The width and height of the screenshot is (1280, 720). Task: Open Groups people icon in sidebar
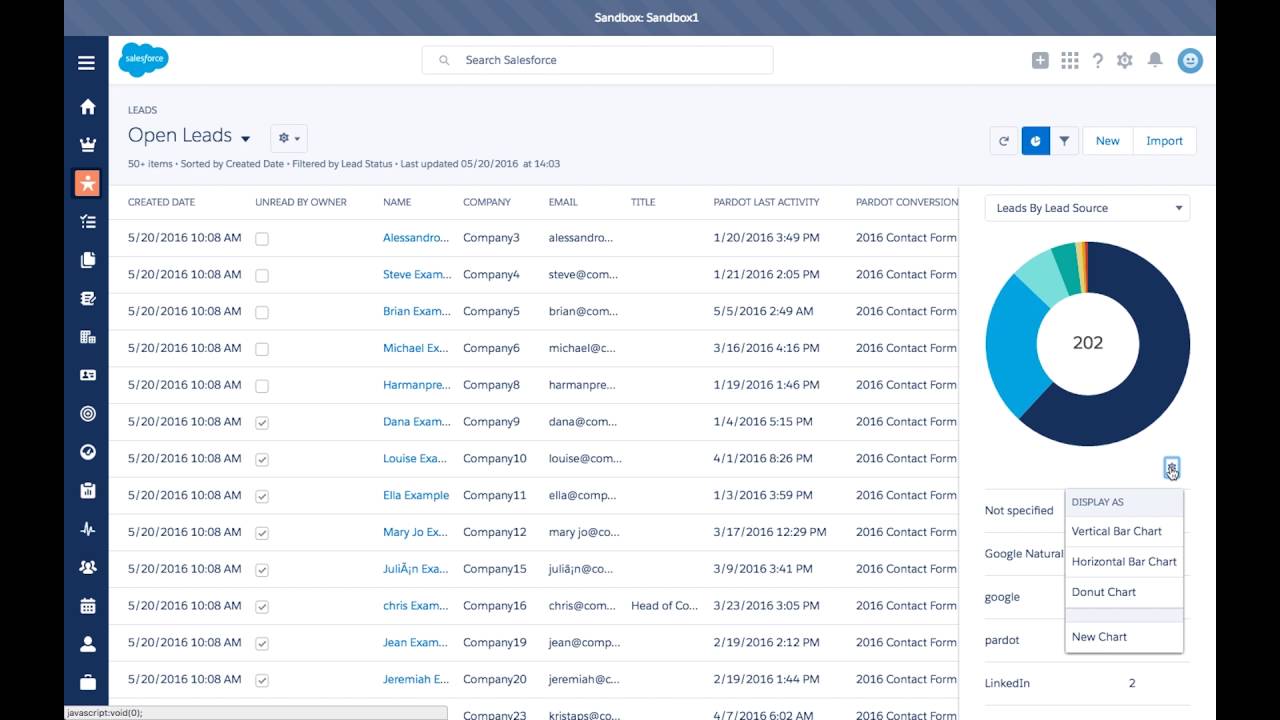[88, 567]
